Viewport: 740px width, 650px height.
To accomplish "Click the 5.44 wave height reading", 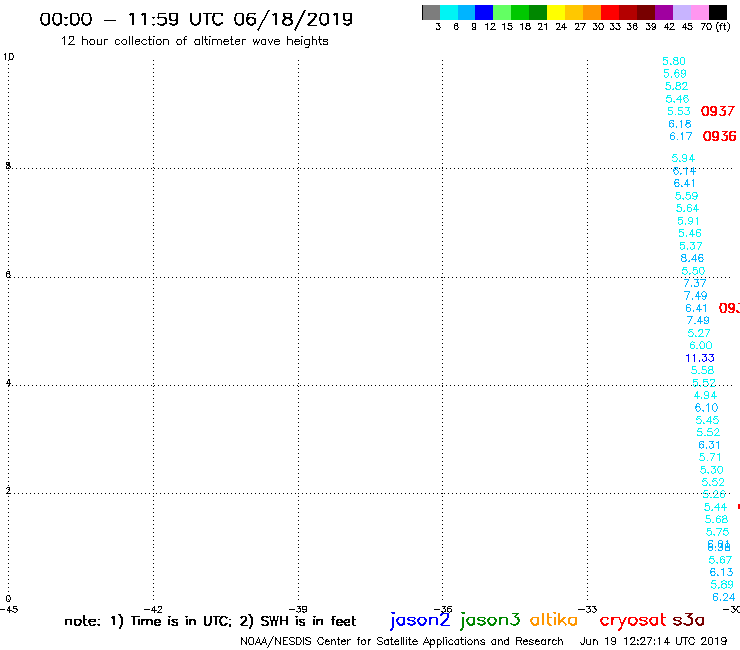I will coord(715,507).
